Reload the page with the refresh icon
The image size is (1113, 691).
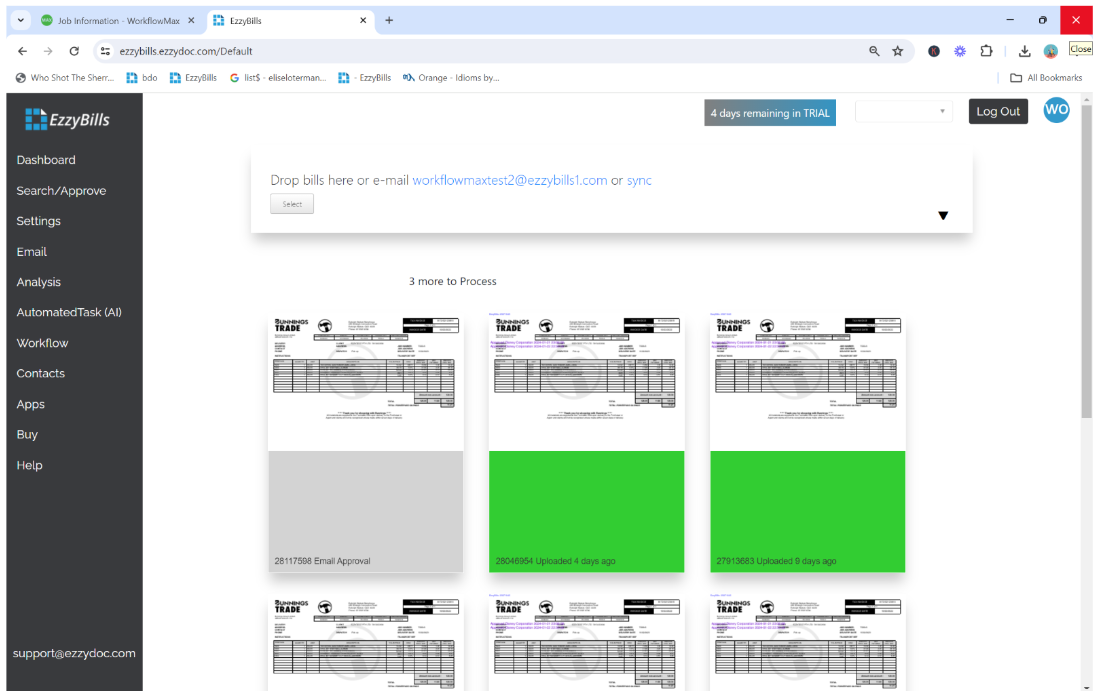click(73, 49)
